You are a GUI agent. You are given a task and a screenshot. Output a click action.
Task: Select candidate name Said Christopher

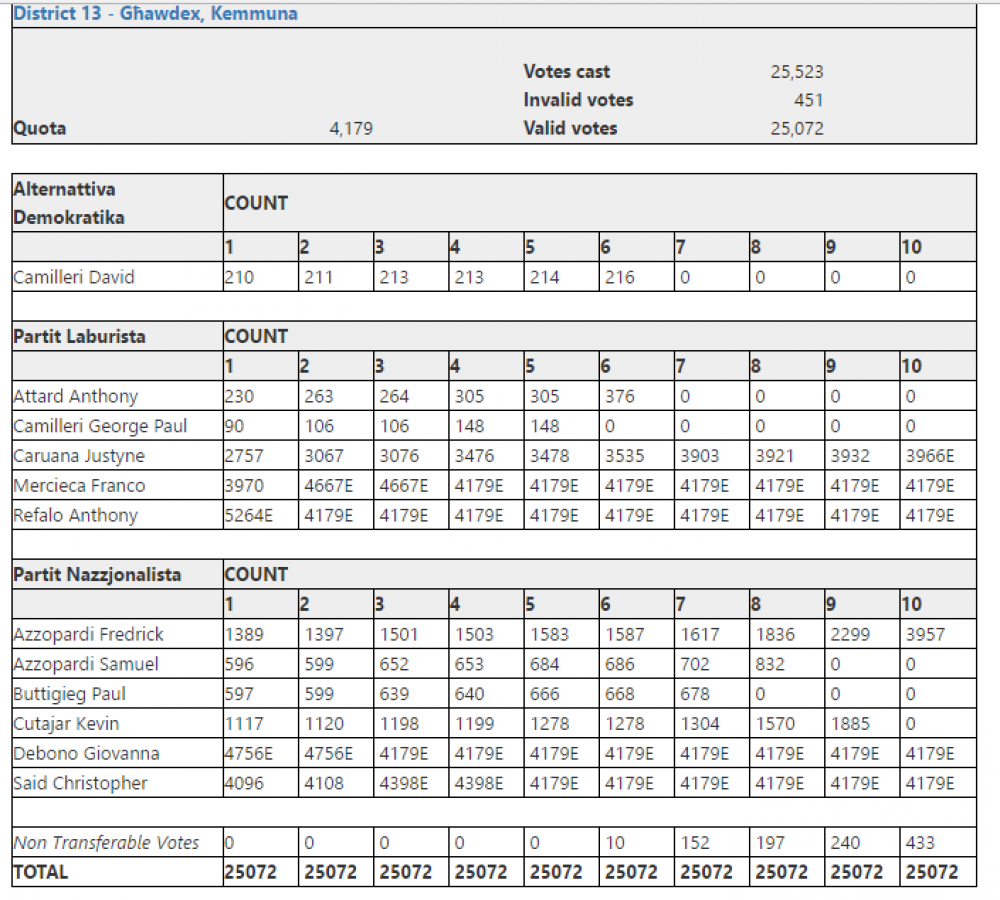click(x=80, y=783)
